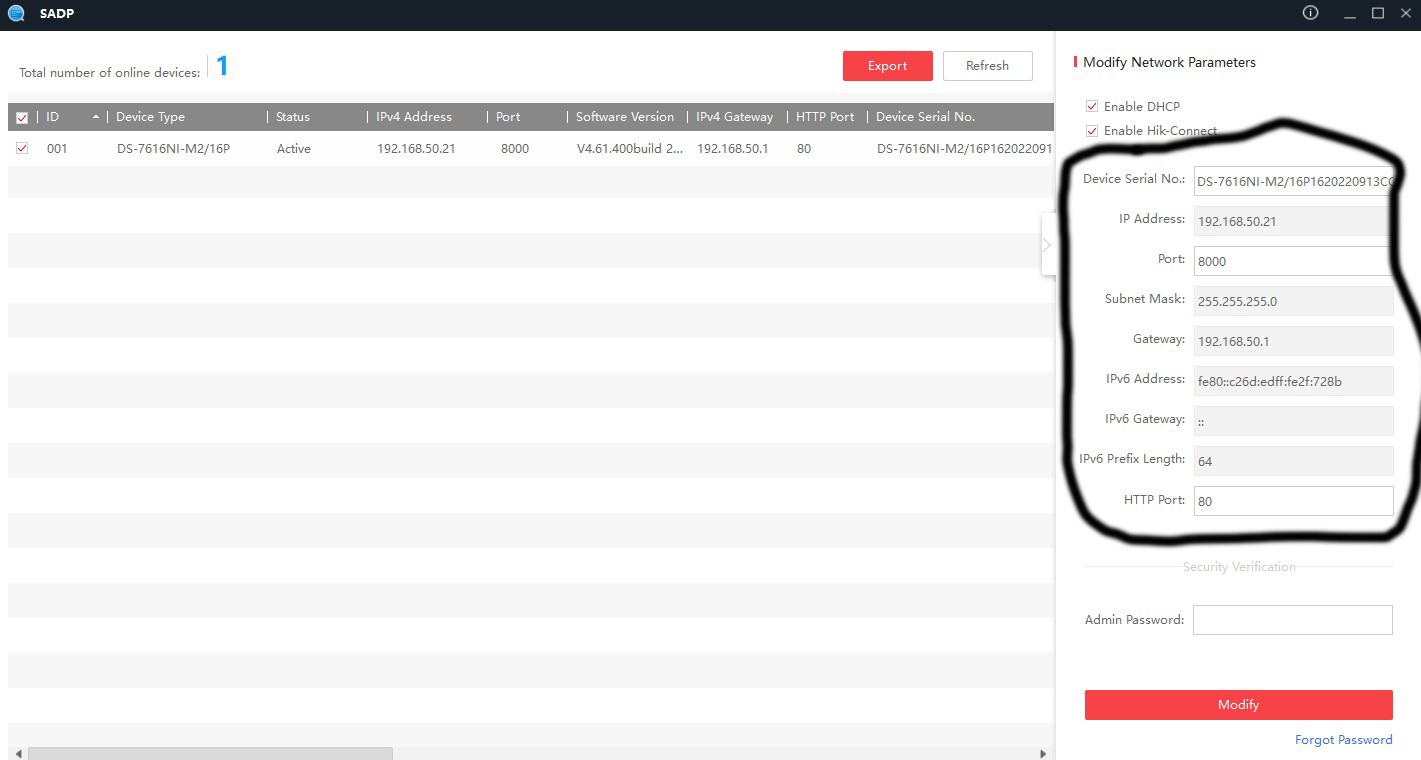Click the ID column sort arrow
The width and height of the screenshot is (1421, 760).
point(96,117)
